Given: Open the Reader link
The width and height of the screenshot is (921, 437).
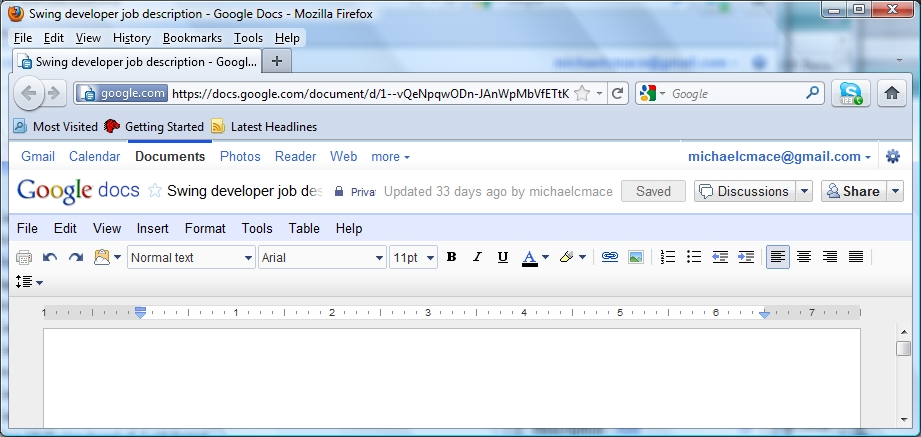Looking at the screenshot, I should [295, 156].
